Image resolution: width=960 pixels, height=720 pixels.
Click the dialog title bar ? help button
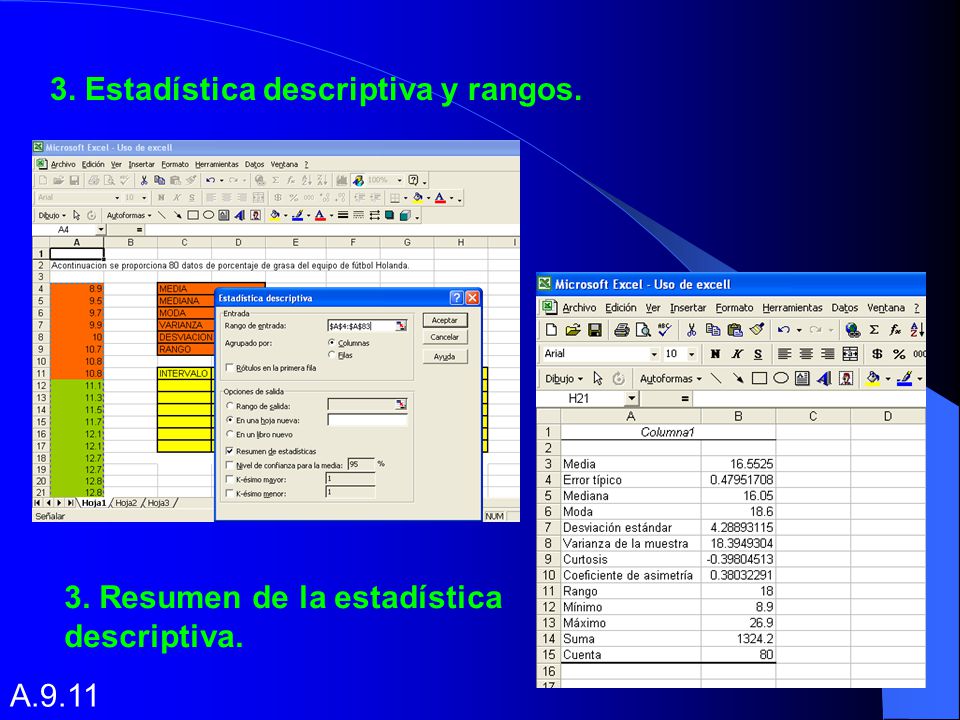click(x=457, y=298)
